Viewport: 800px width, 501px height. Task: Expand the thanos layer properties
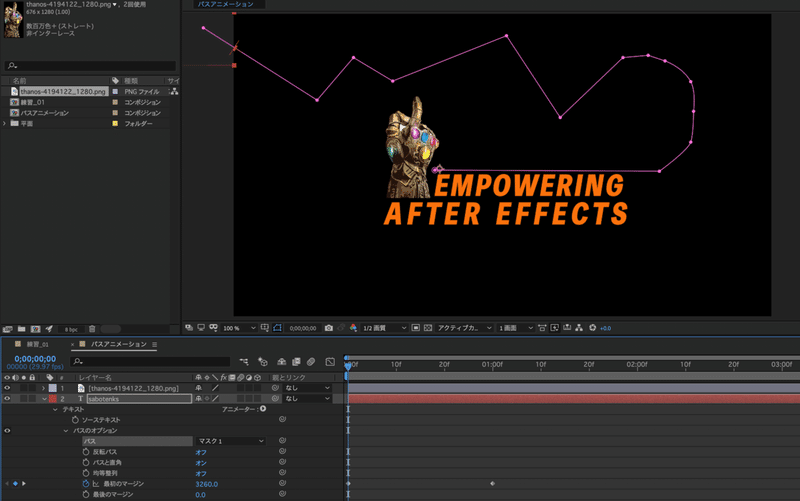[43, 388]
